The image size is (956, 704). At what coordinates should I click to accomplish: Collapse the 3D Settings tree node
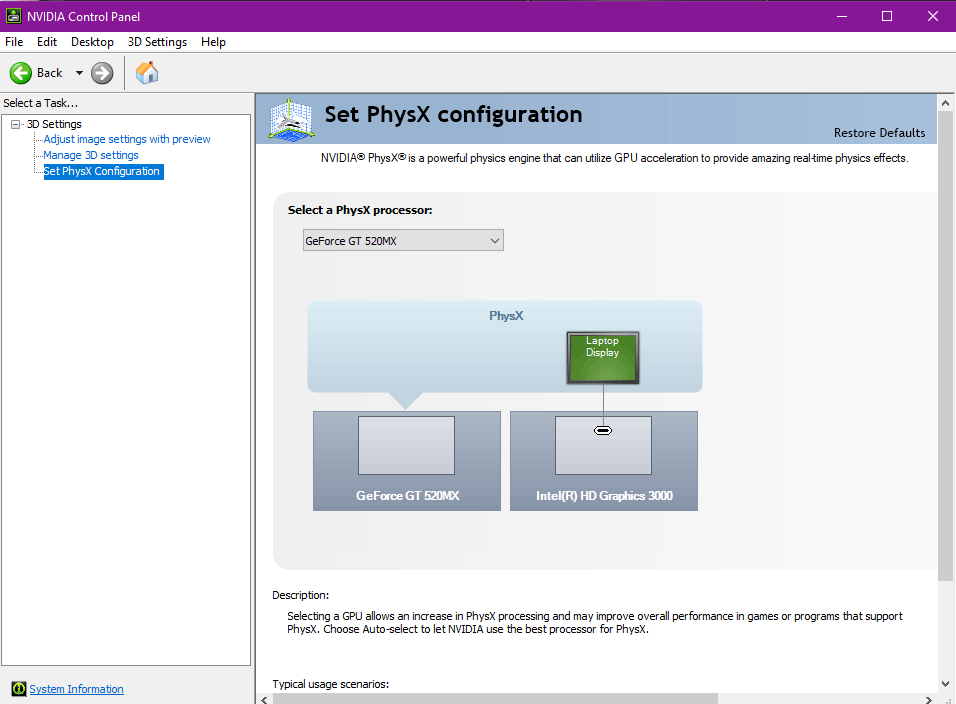pos(15,124)
